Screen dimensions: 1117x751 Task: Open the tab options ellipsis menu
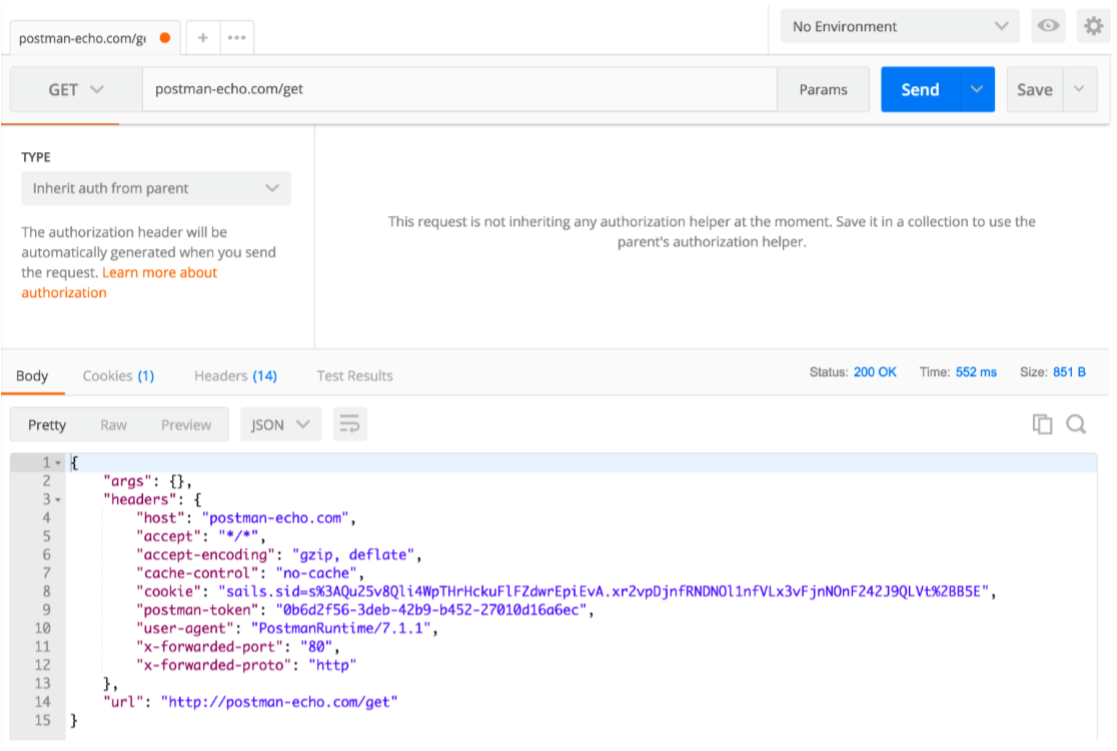236,38
